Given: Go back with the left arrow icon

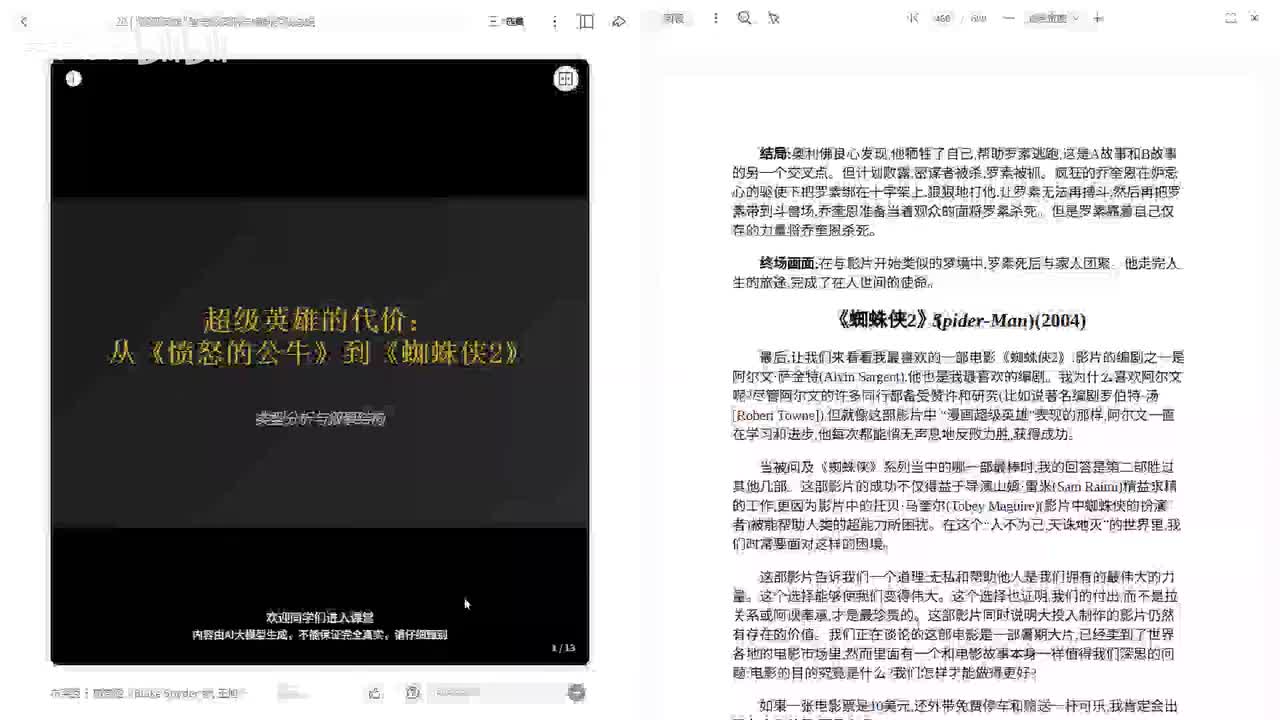Looking at the screenshot, I should point(24,21).
